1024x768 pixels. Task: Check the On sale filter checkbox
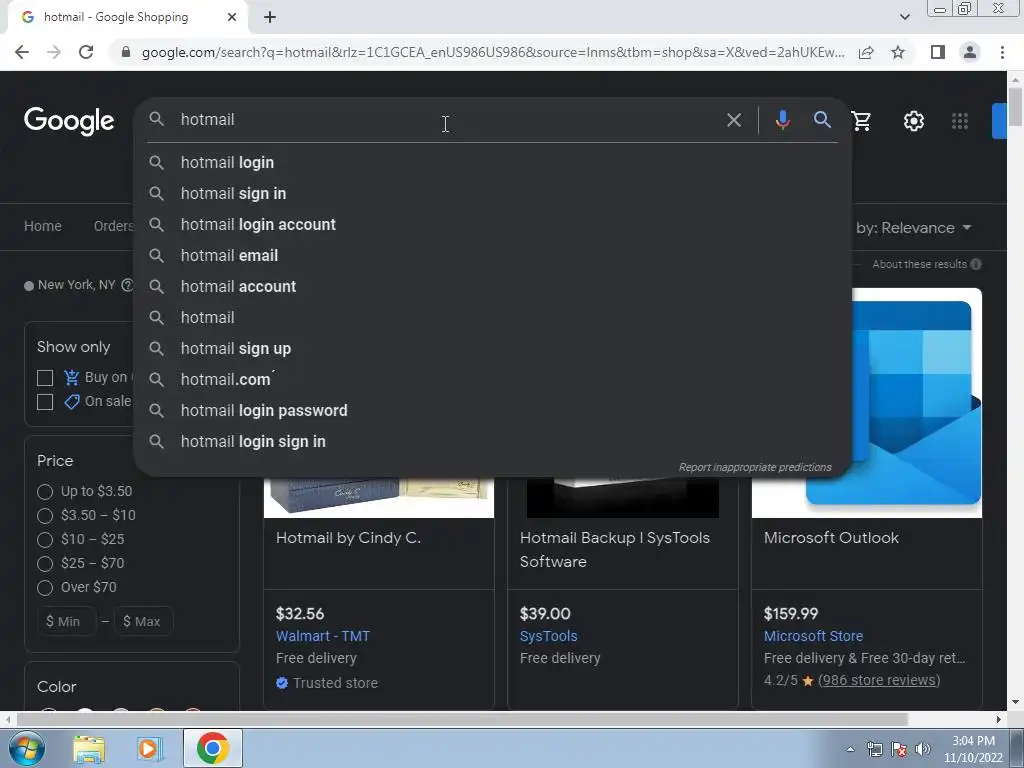44,402
